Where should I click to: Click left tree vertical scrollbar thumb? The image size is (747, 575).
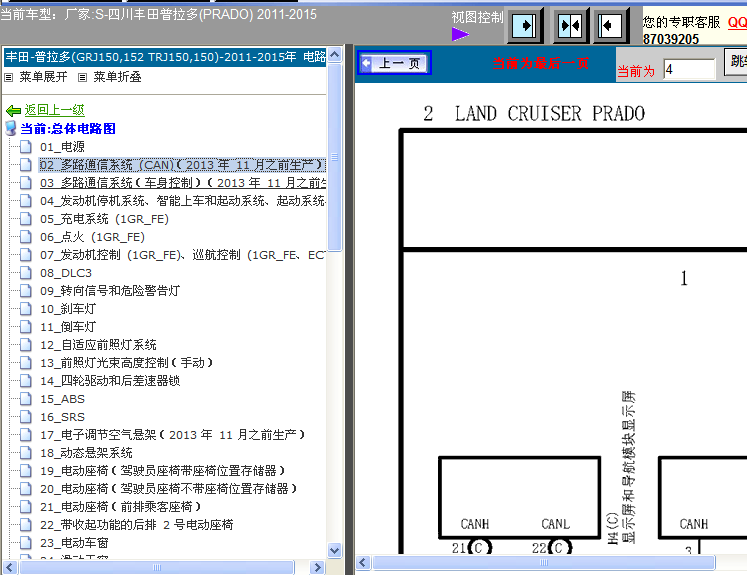335,157
